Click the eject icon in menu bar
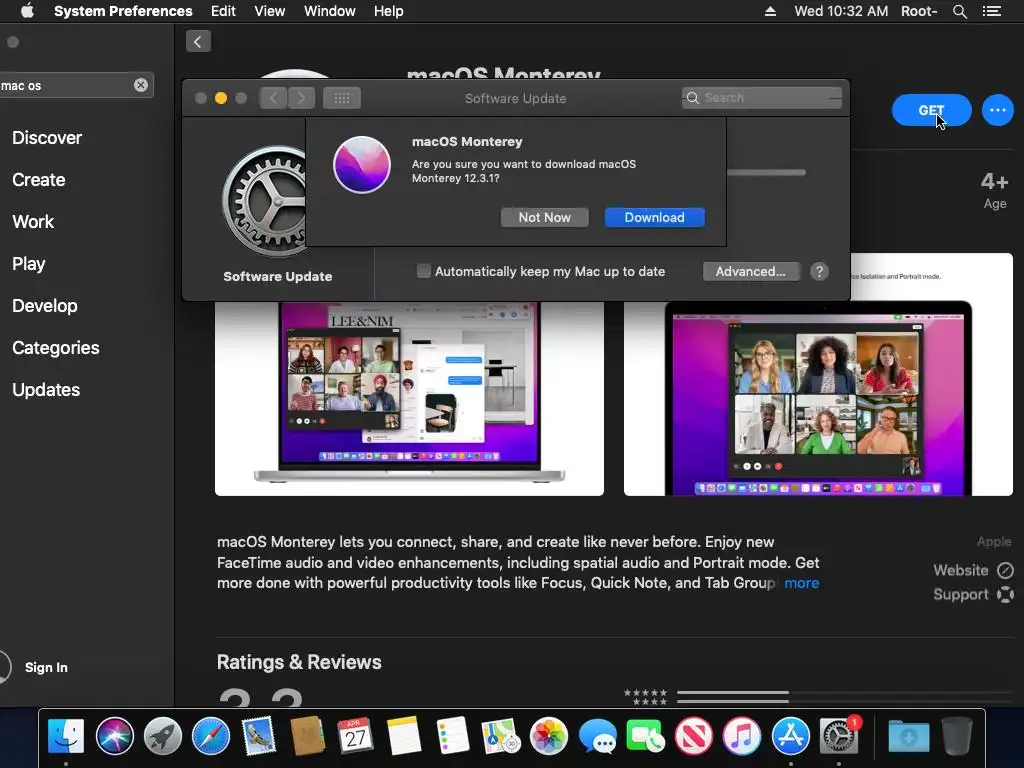1024x768 pixels. (x=770, y=11)
